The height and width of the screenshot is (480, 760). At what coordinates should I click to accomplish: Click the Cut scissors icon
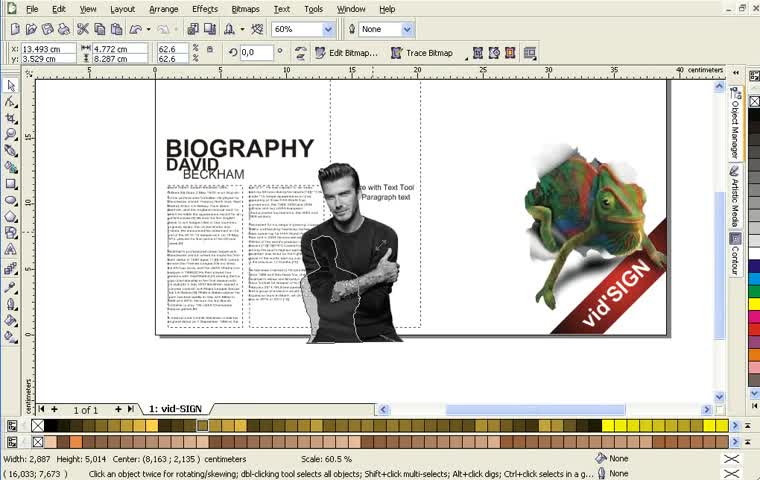point(83,29)
